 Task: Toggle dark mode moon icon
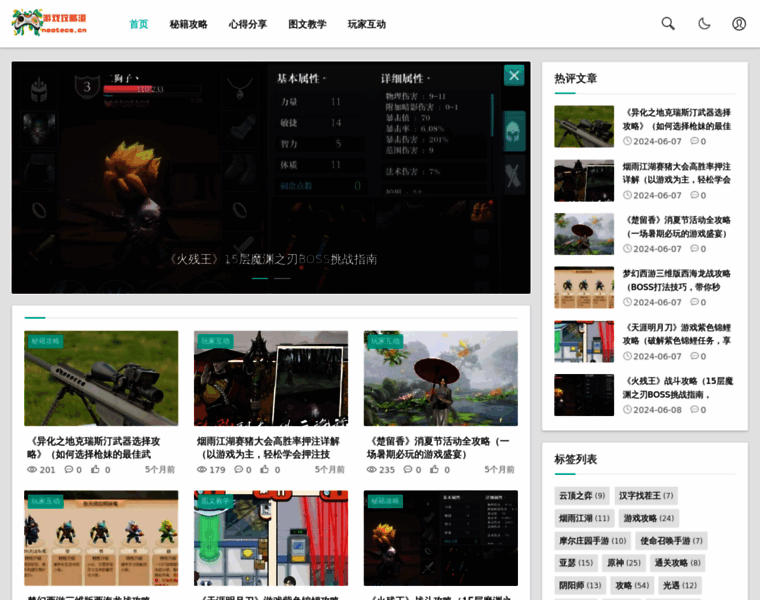704,24
